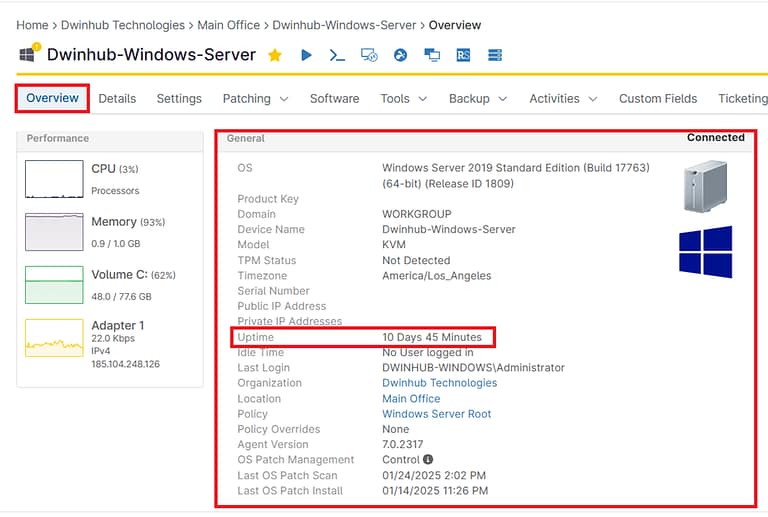Click the Not Detected TPM status value
Screen dimensions: 768x517
(416, 260)
